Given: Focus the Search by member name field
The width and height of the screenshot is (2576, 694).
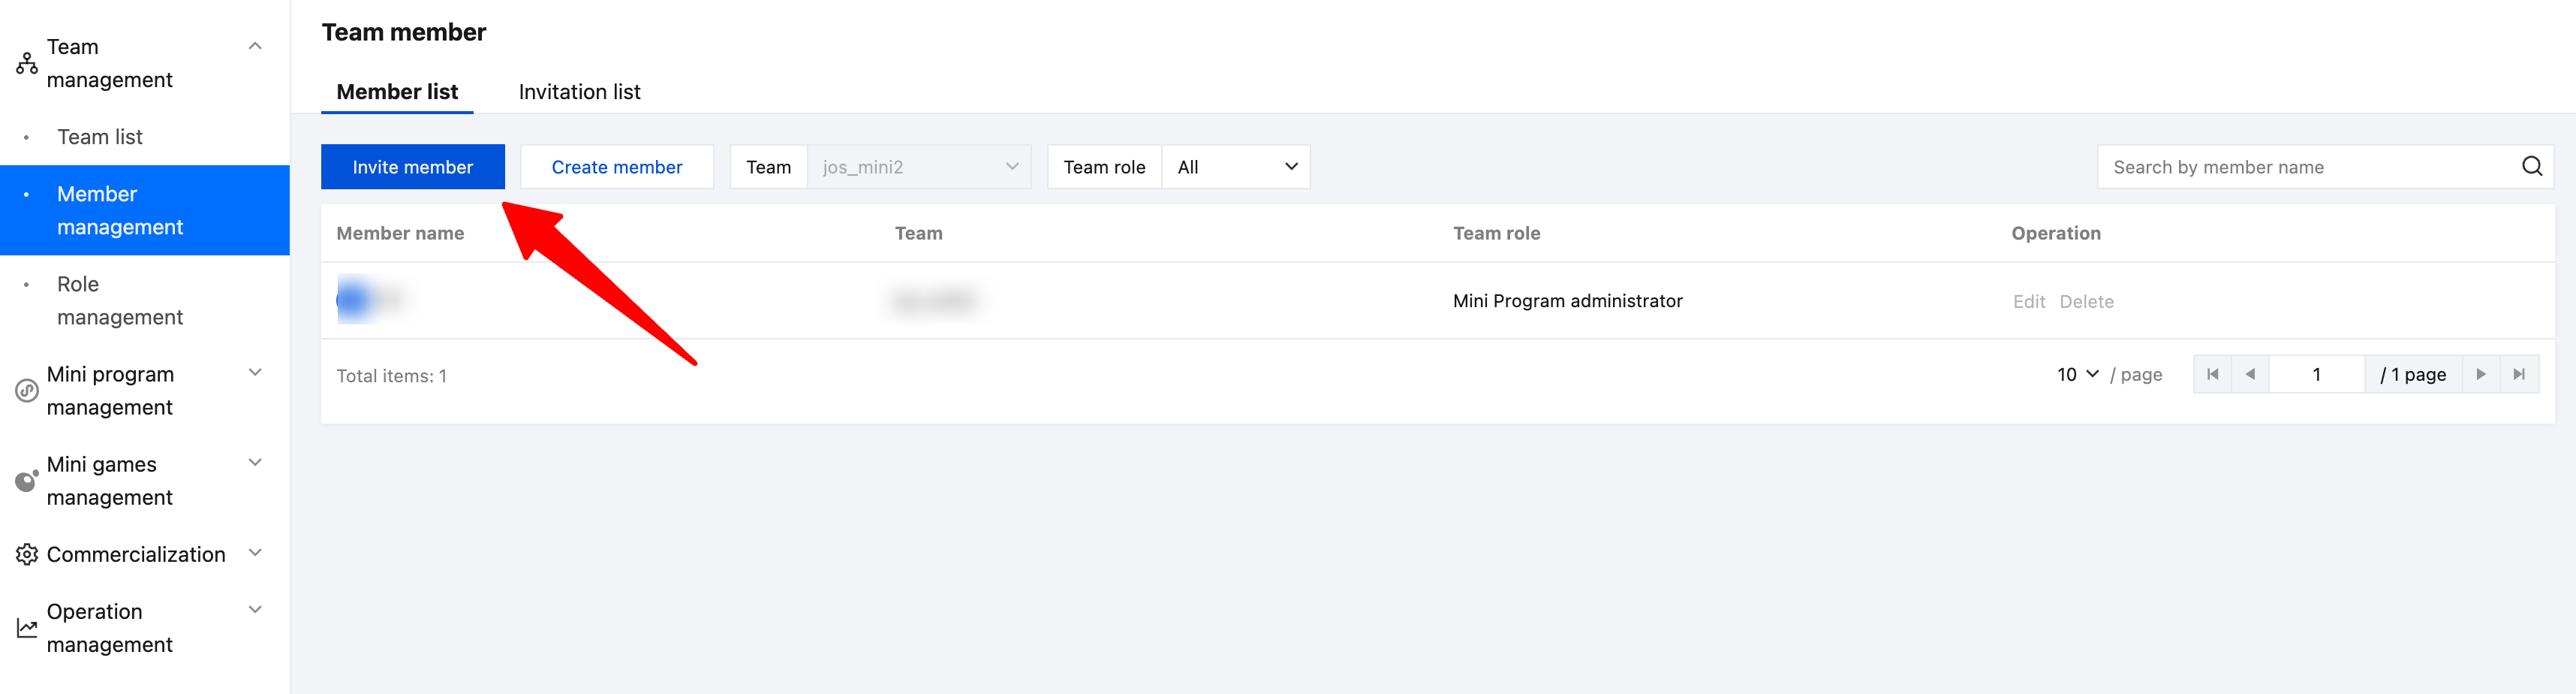Looking at the screenshot, I should coord(2310,167).
